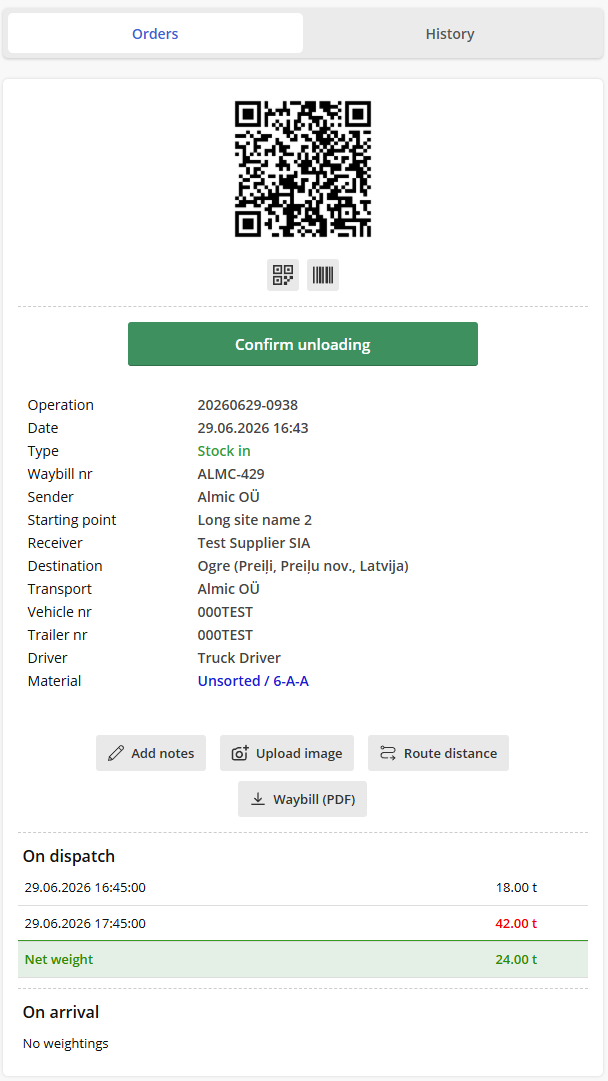
Task: Click the route arrows icon on Route distance
Action: 388,753
